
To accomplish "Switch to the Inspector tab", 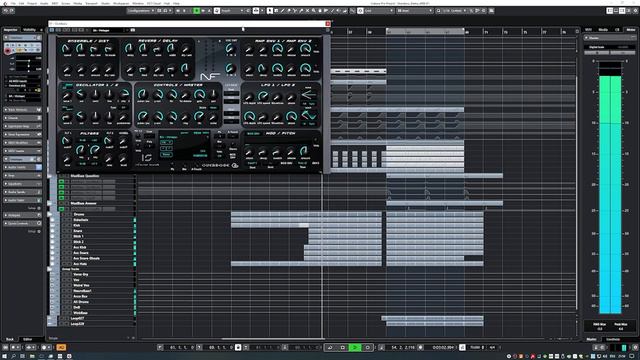I will (x=11, y=30).
